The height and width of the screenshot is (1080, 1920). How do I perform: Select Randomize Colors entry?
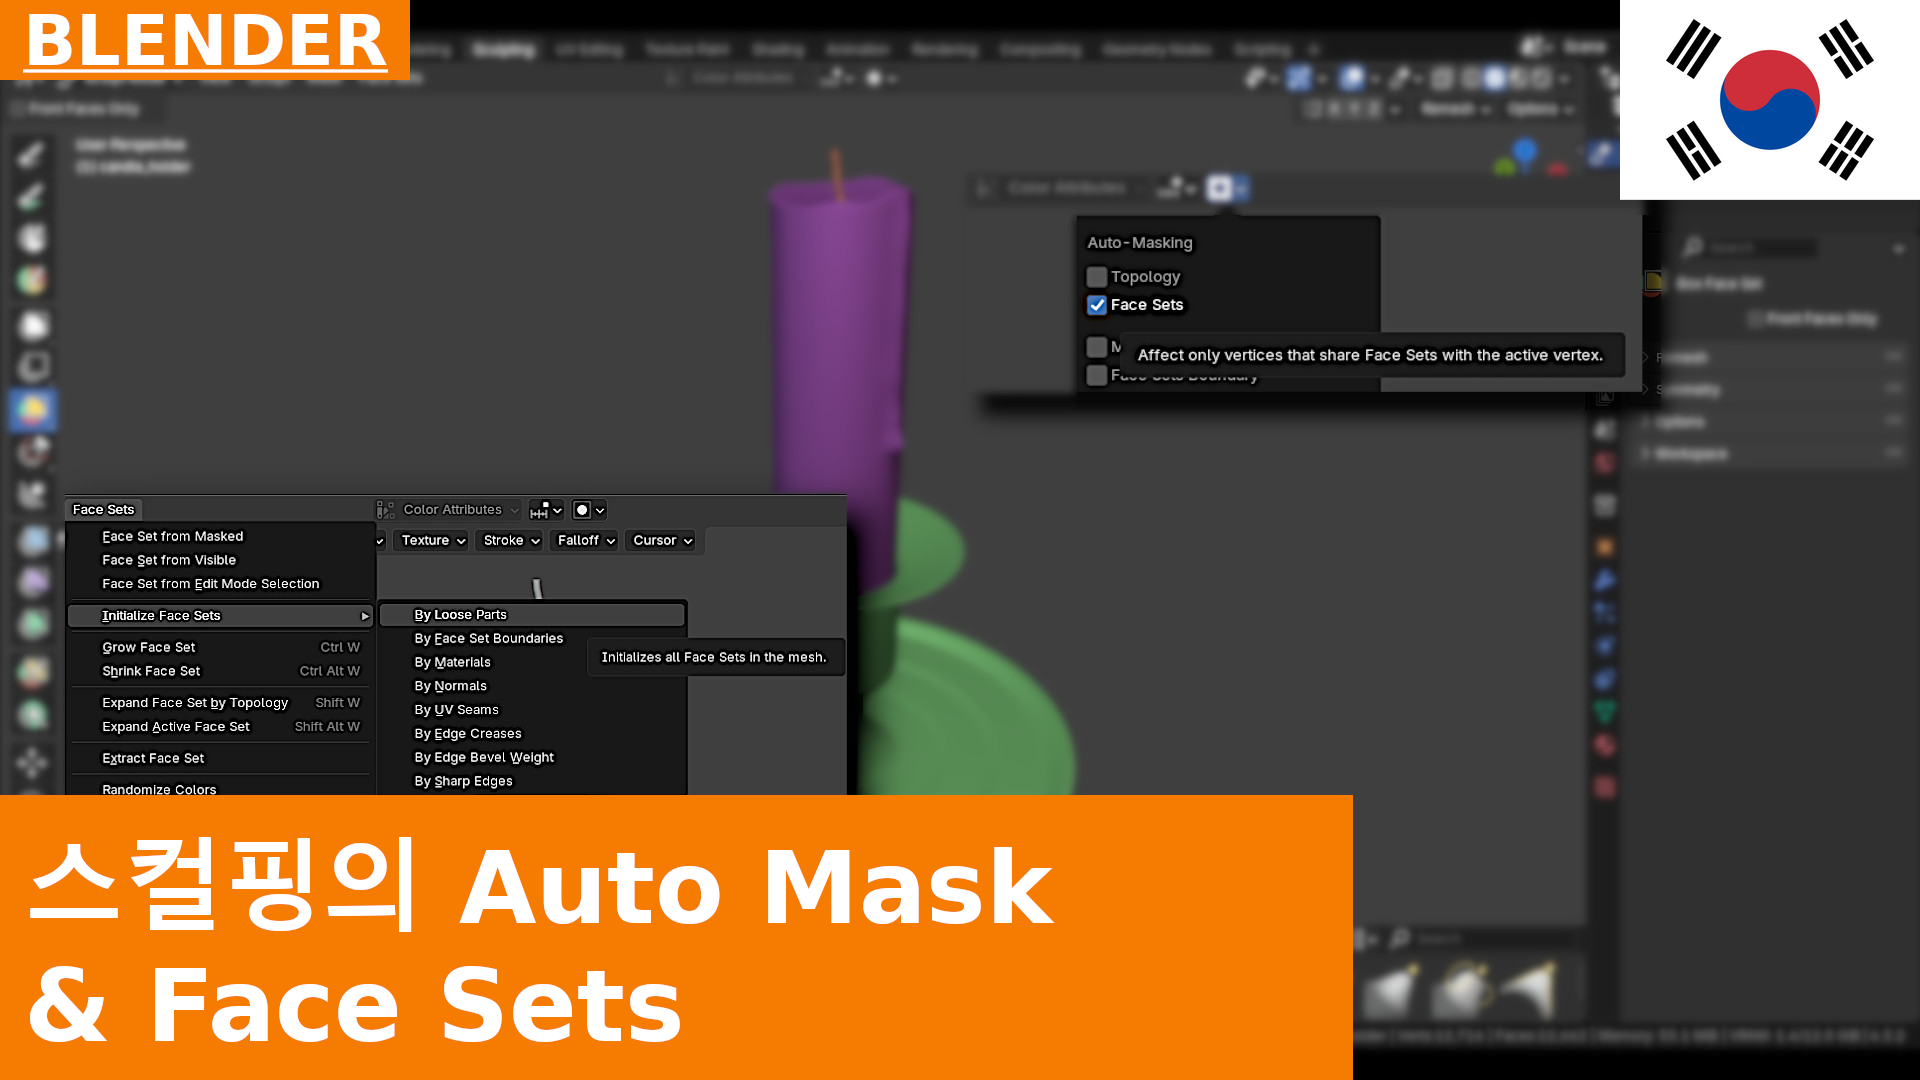tap(220, 789)
